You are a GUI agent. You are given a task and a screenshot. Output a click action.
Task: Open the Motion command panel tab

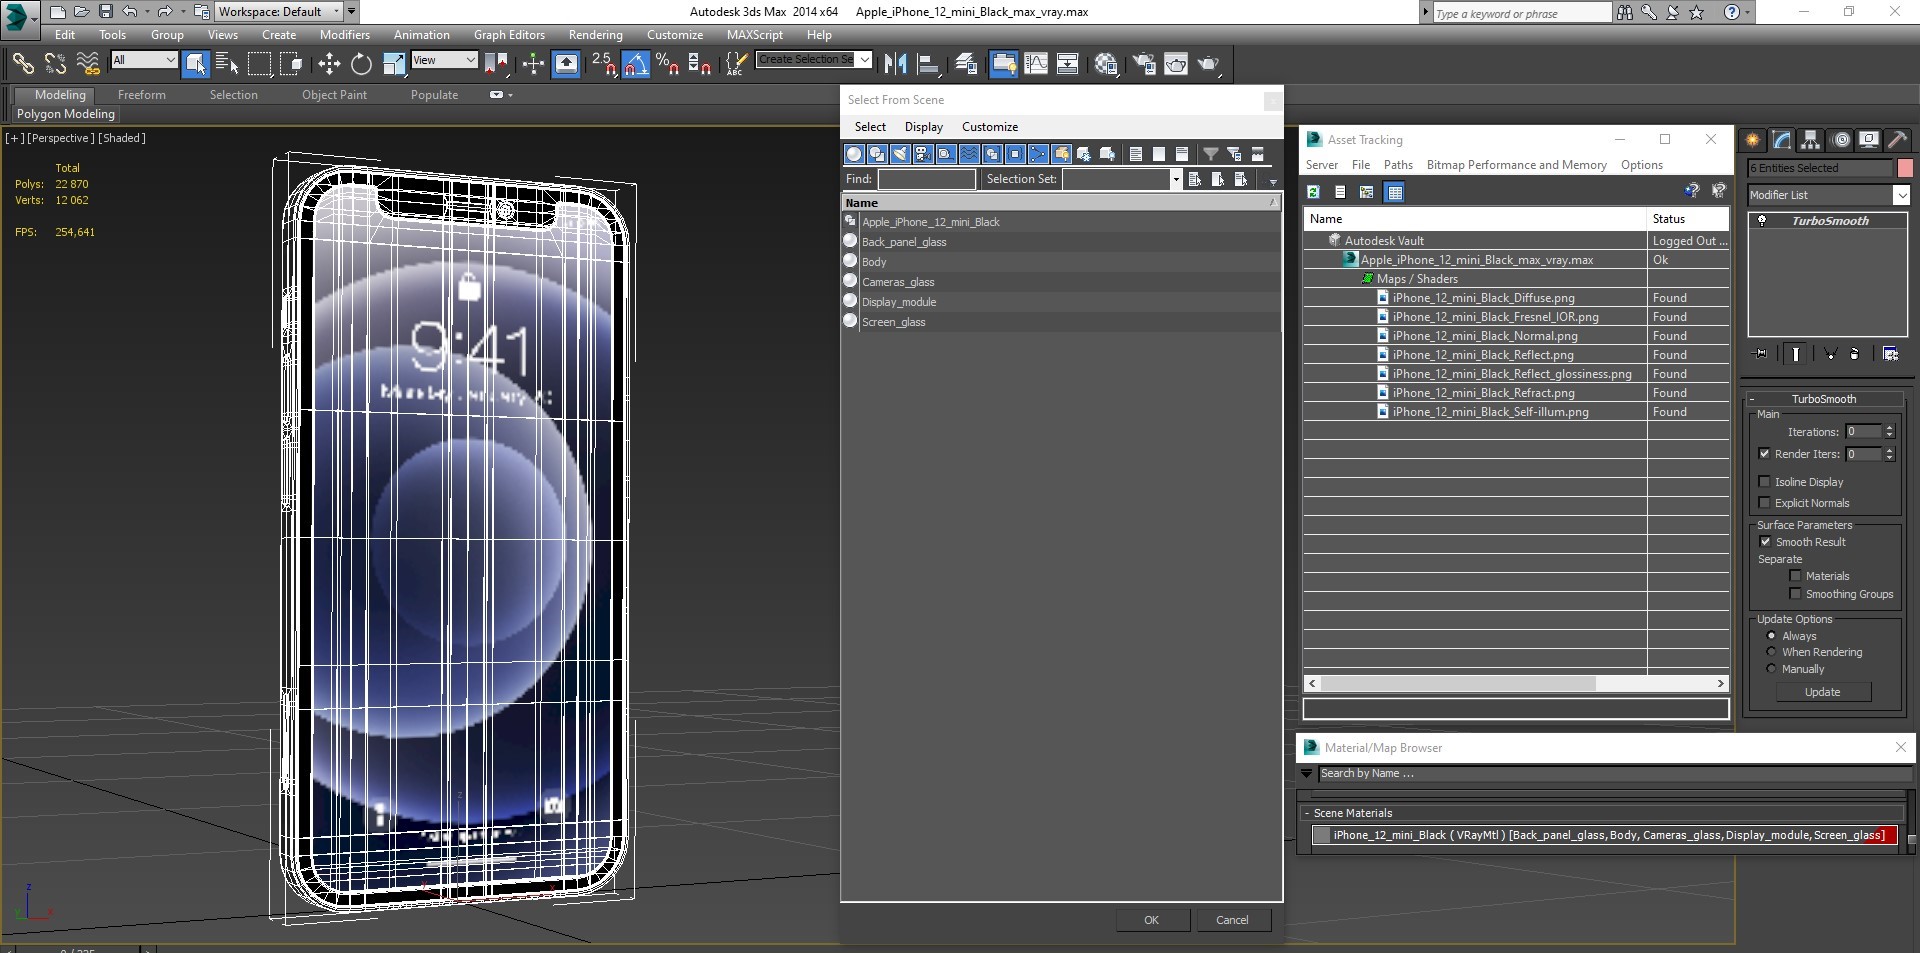click(x=1840, y=140)
